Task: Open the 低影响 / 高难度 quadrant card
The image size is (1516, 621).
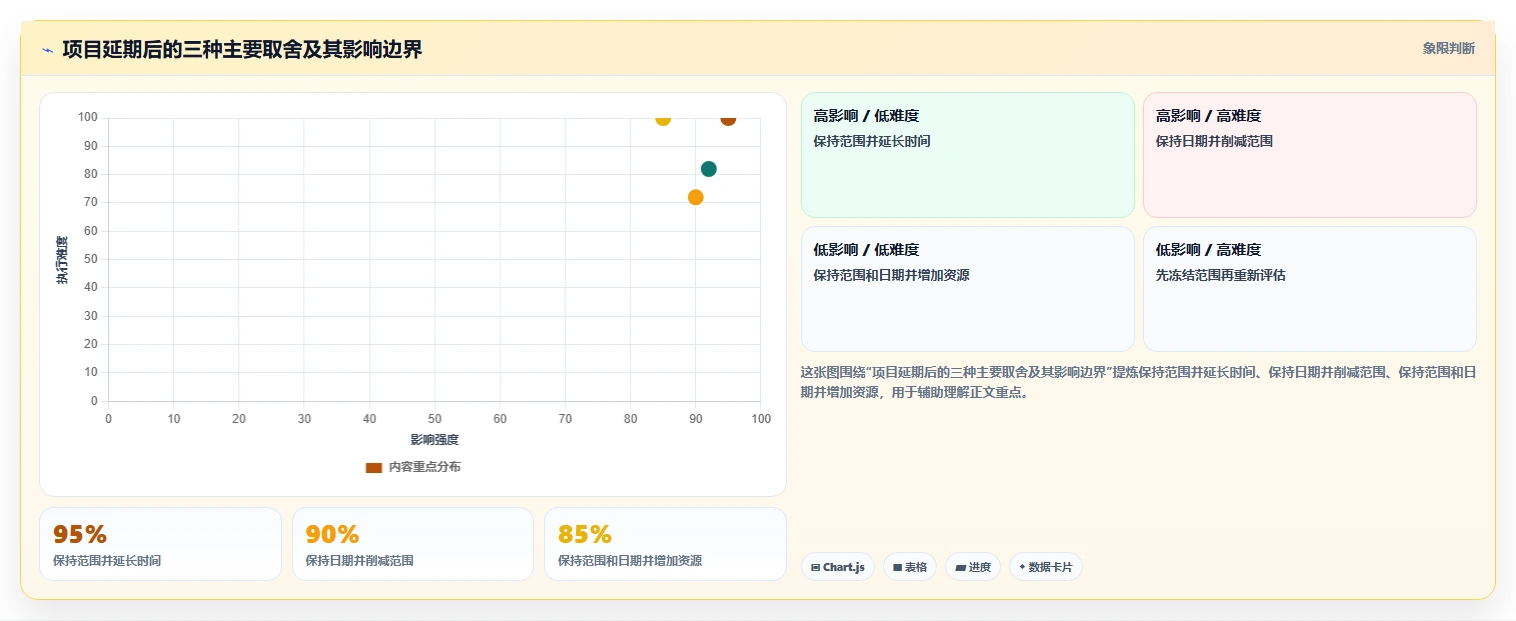Action: click(x=1310, y=289)
